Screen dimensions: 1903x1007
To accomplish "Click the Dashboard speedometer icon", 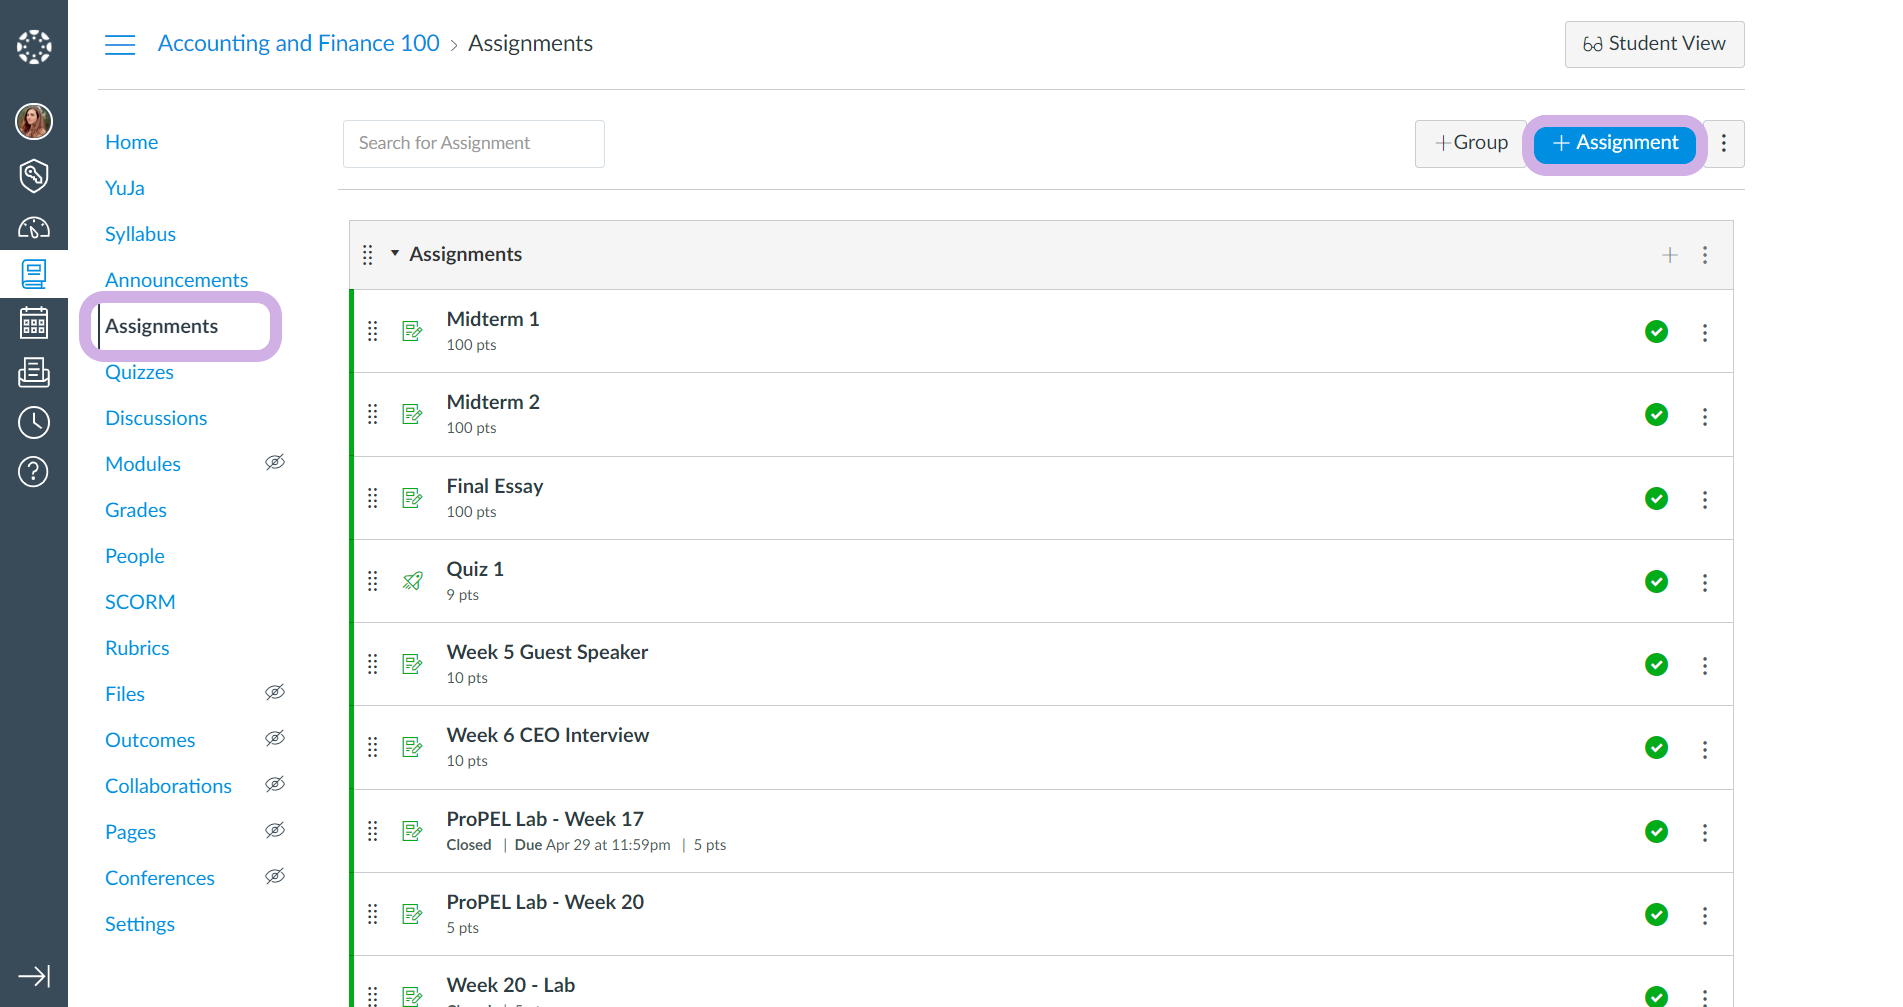I will tap(33, 228).
